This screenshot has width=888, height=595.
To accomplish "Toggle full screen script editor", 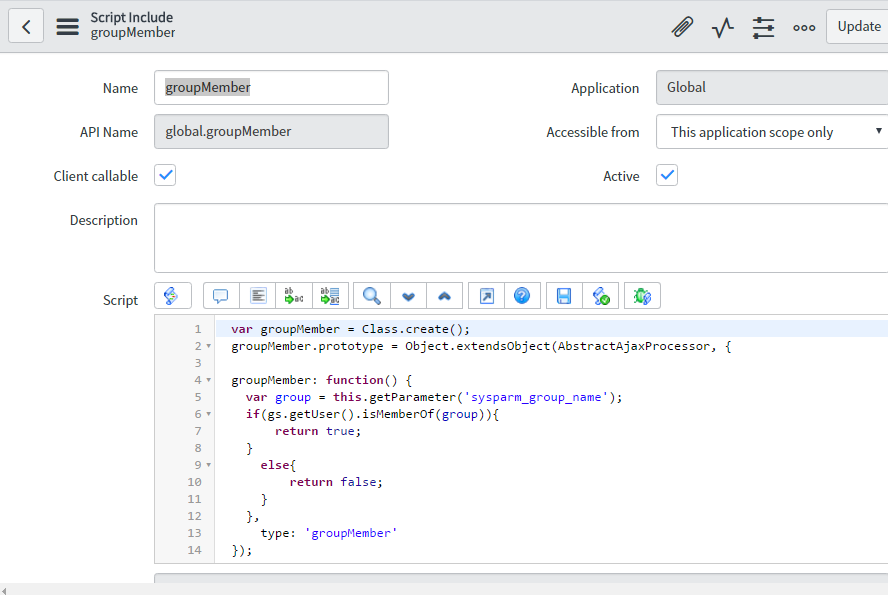I will [x=486, y=296].
